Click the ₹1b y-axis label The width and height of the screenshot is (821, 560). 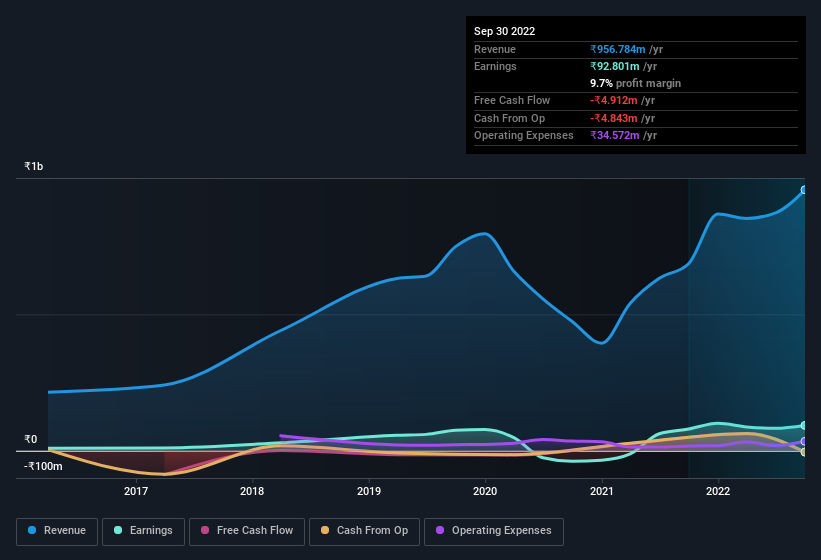(x=34, y=166)
